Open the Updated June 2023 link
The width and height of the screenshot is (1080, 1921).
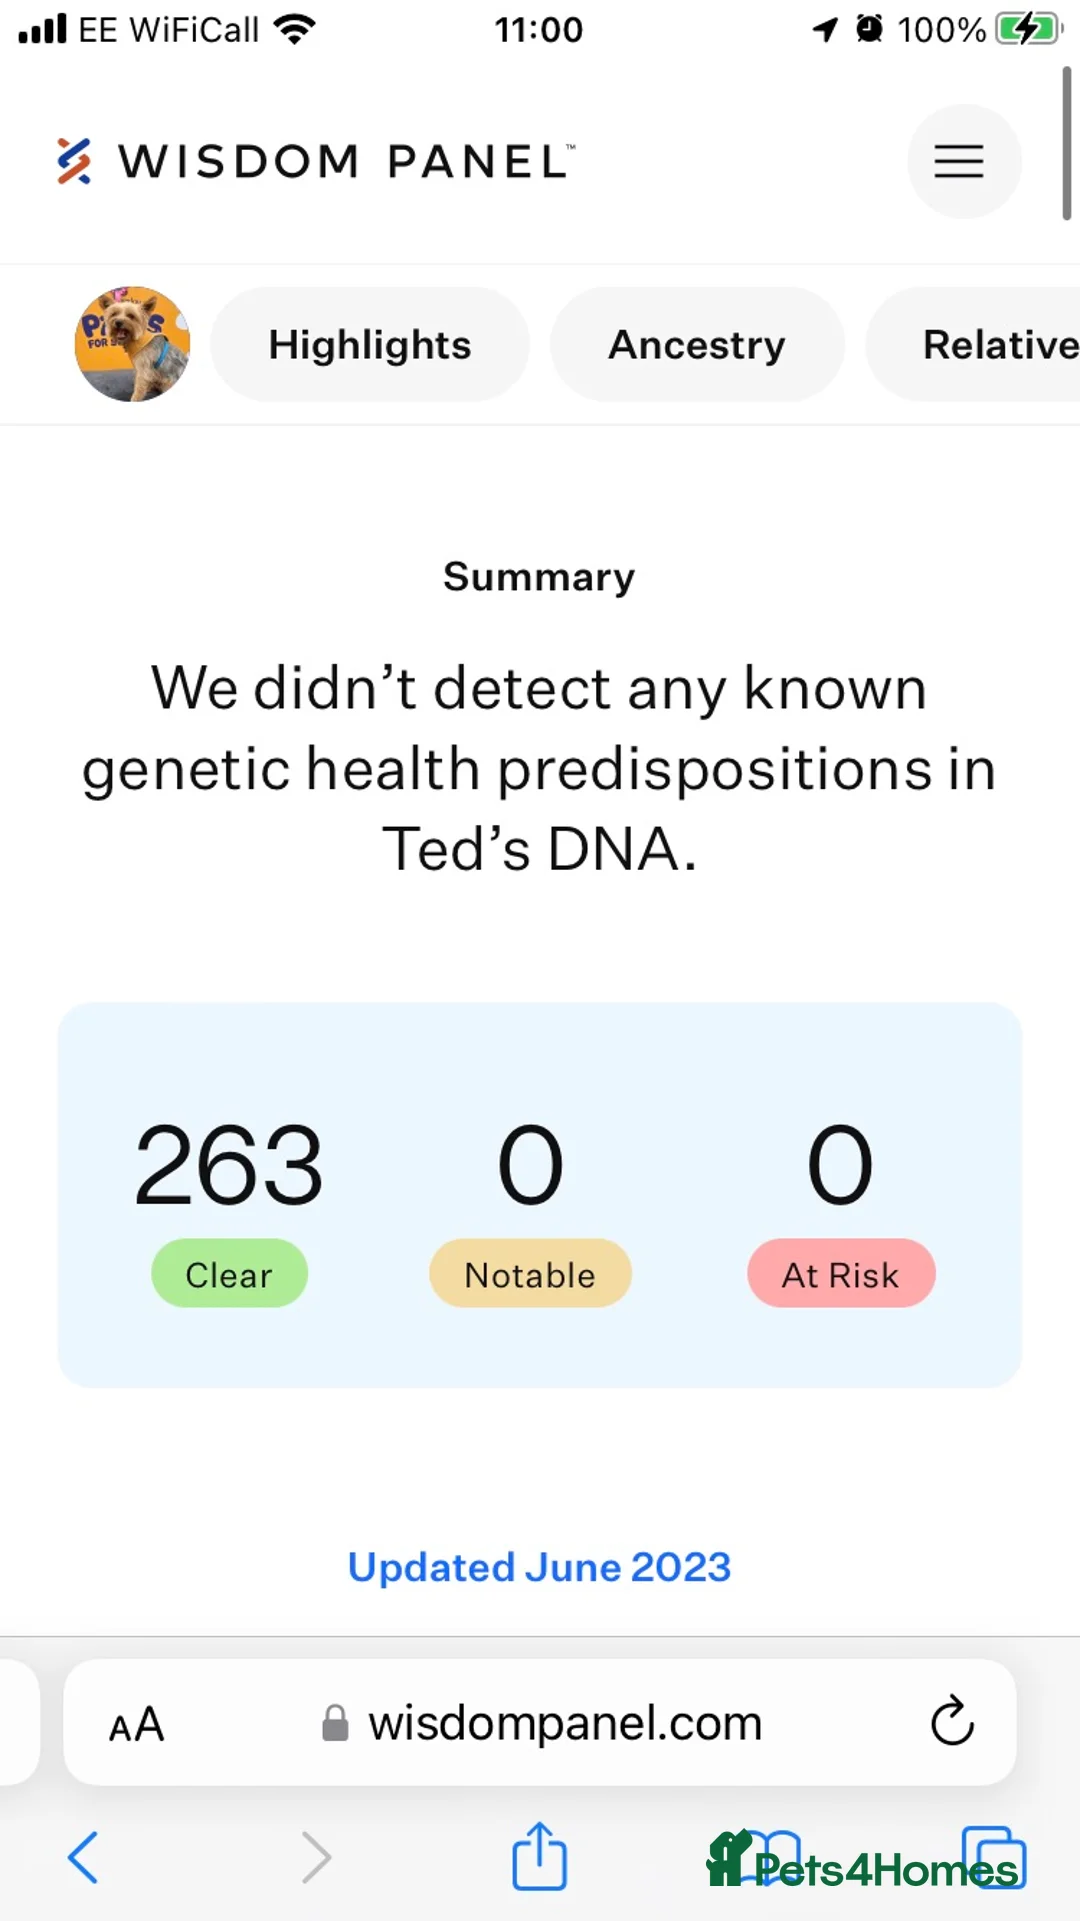(539, 1567)
